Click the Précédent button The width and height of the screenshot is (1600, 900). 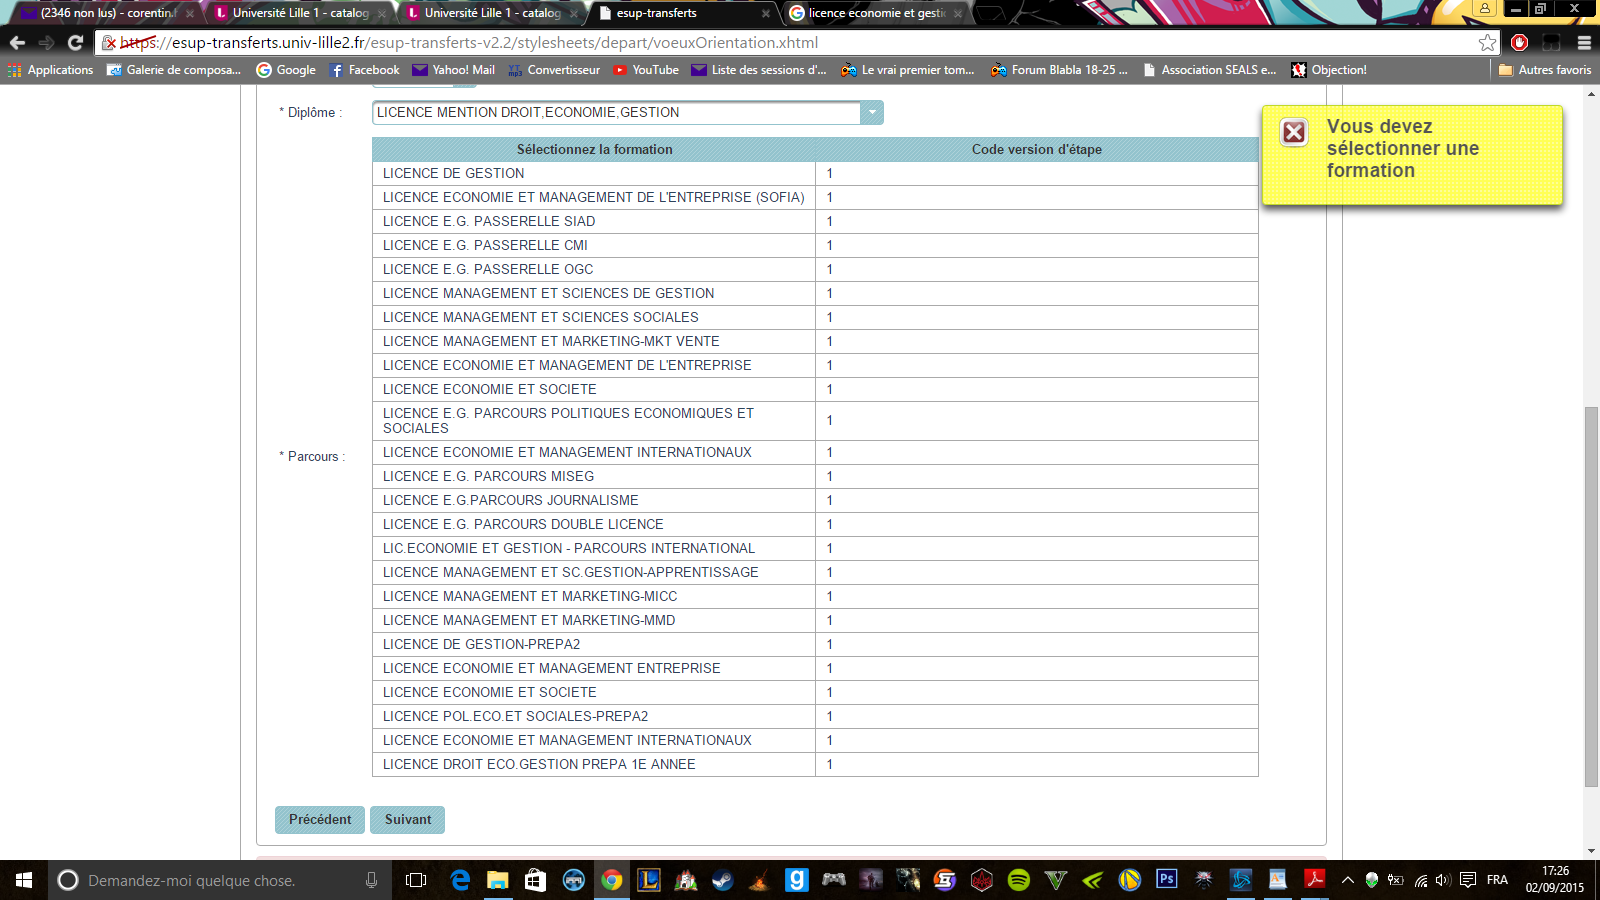point(319,819)
